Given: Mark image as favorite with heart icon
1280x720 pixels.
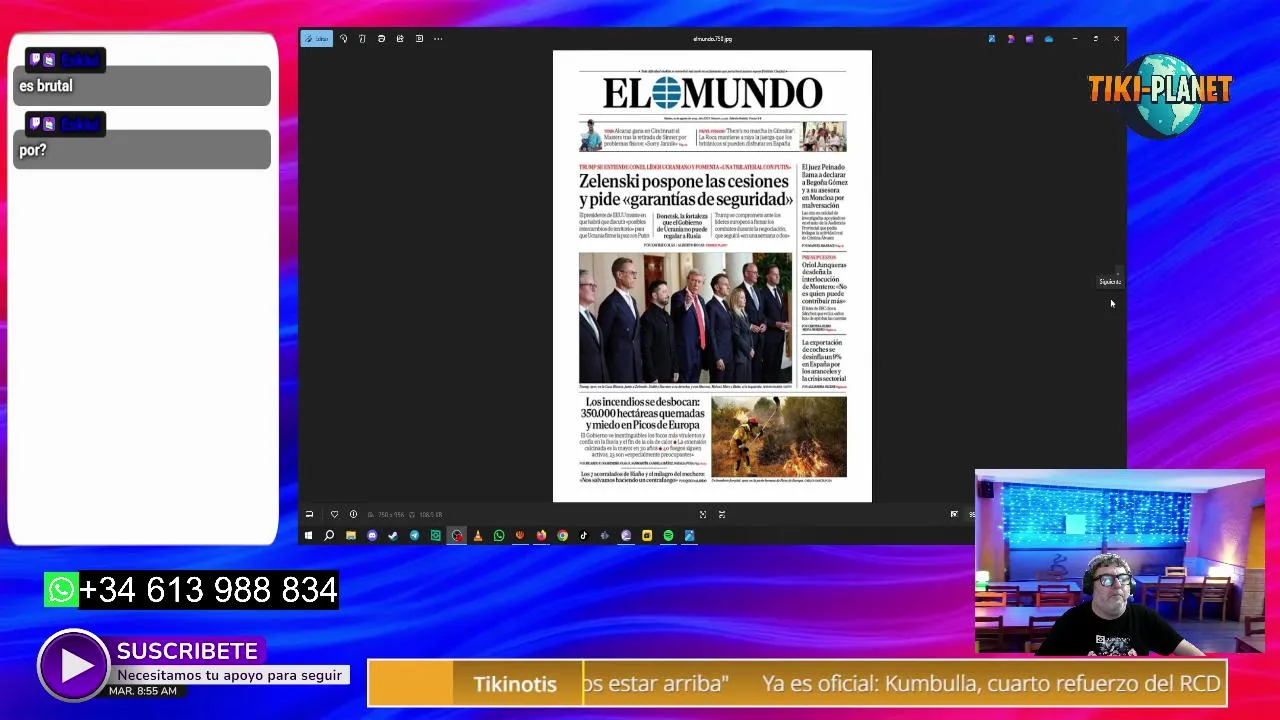Looking at the screenshot, I should pyautogui.click(x=334, y=514).
